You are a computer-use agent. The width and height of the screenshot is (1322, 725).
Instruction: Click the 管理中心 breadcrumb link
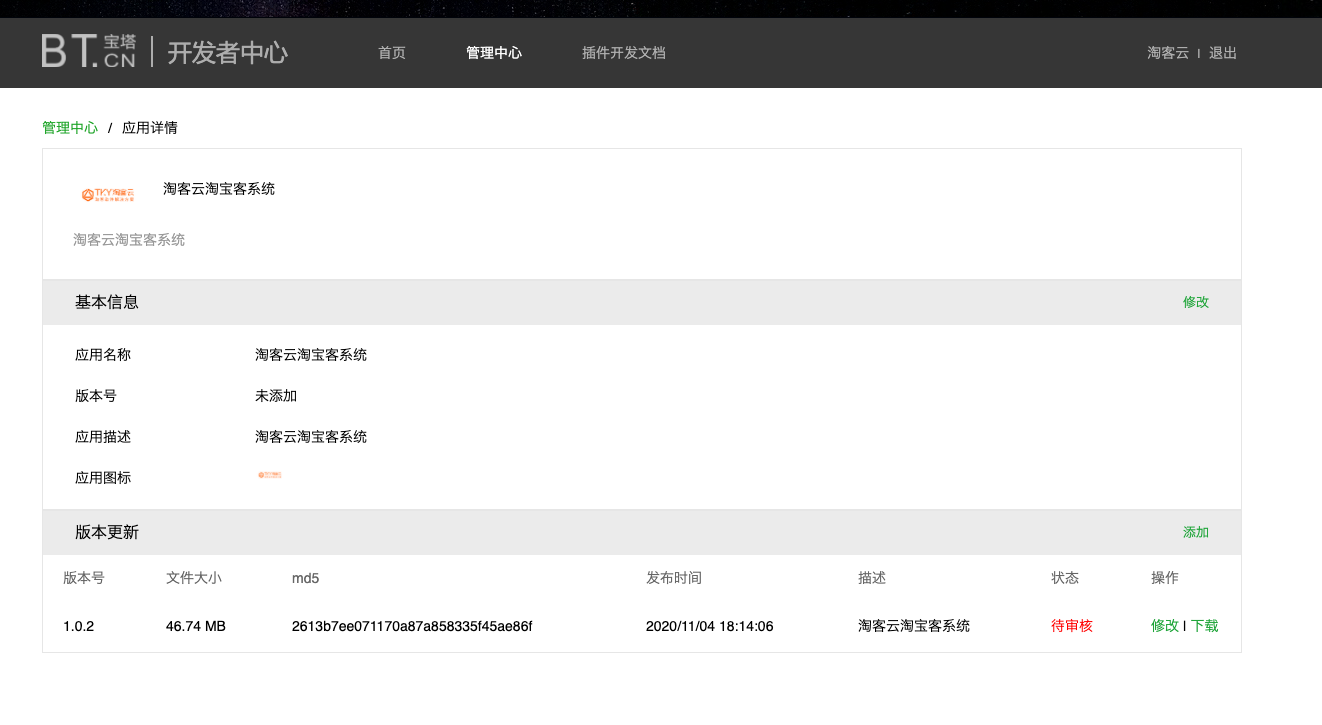click(x=70, y=128)
